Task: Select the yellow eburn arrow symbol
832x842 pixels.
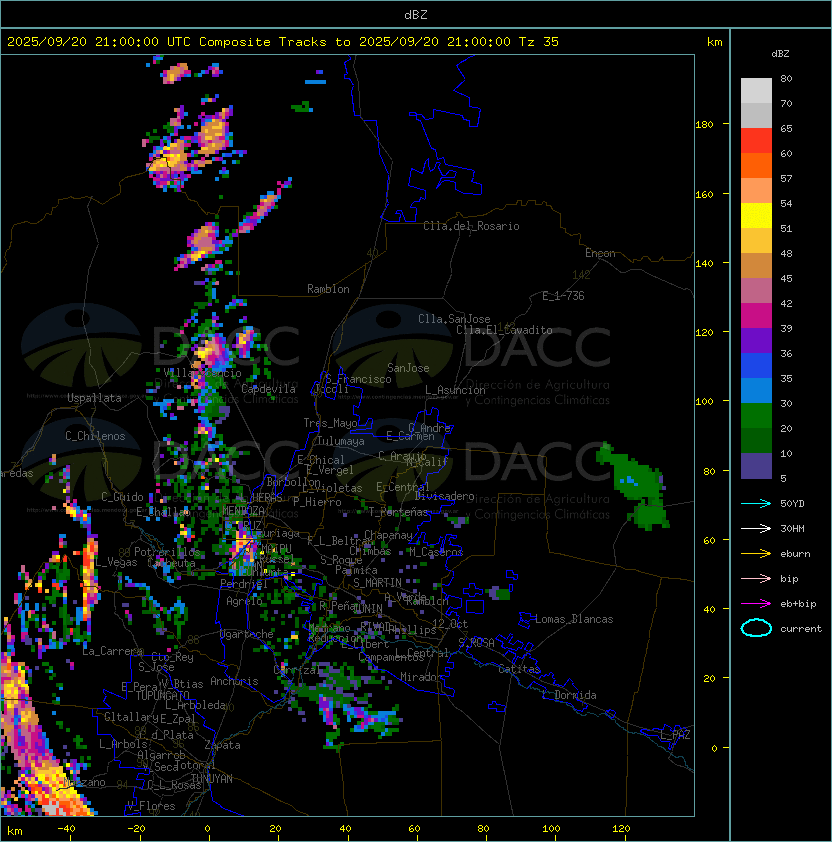Action: [x=756, y=554]
